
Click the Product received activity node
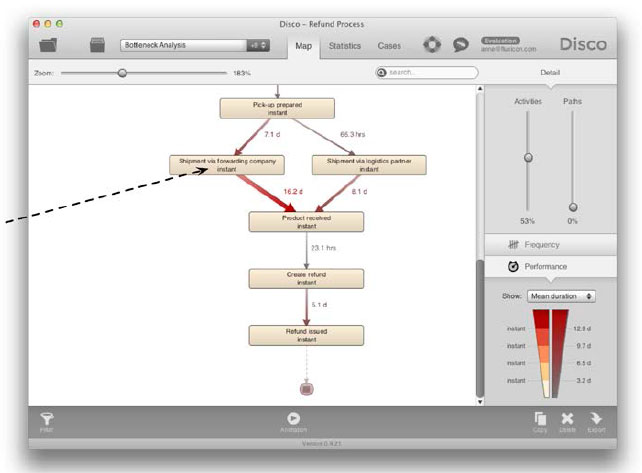306,221
